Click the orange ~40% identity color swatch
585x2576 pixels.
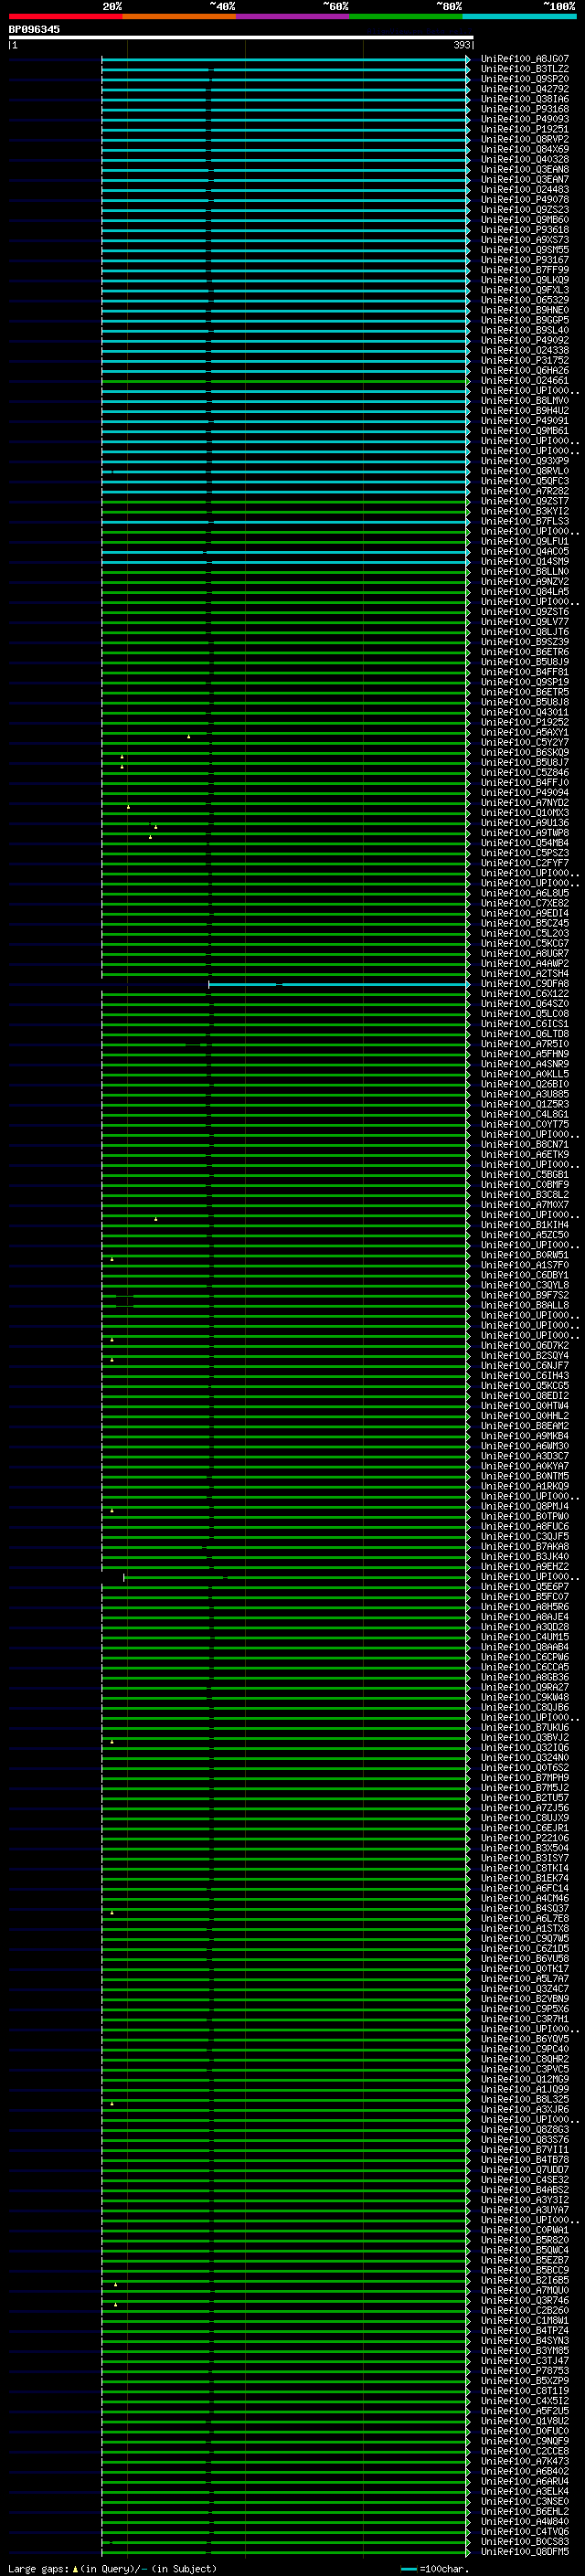click(179, 16)
